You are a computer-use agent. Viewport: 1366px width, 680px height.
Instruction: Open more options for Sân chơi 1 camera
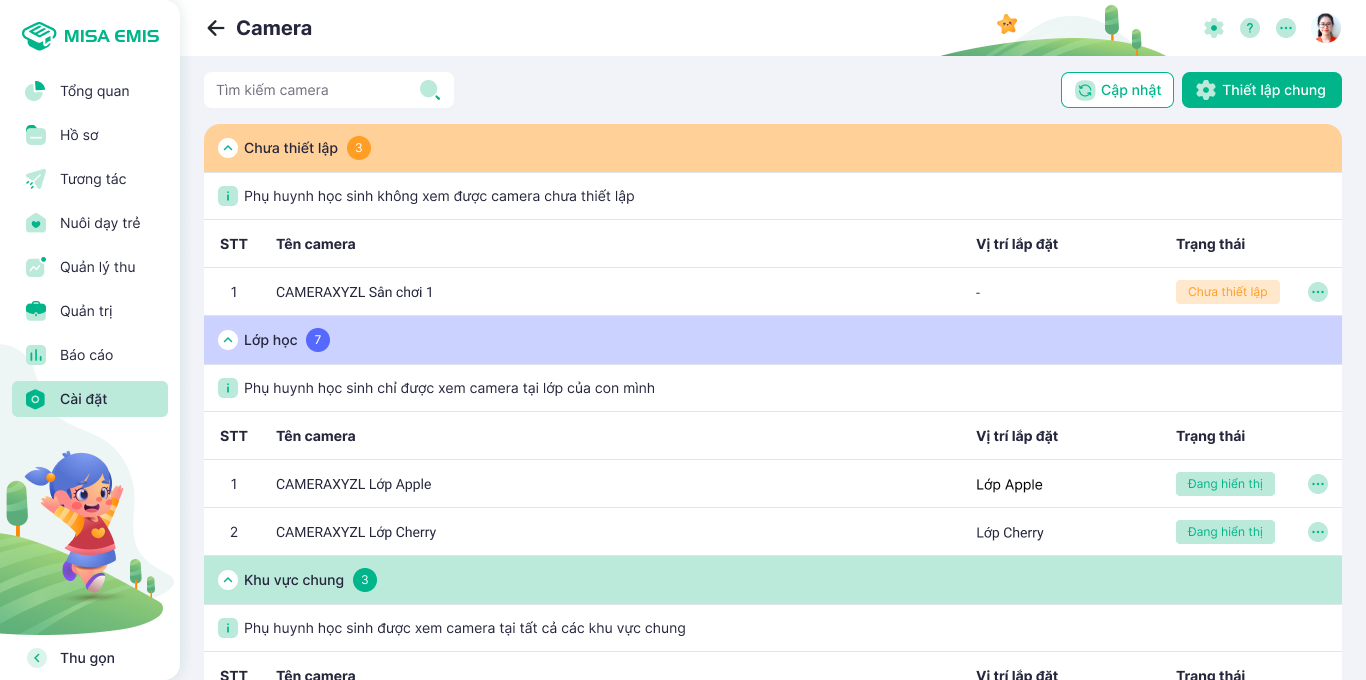tap(1318, 292)
